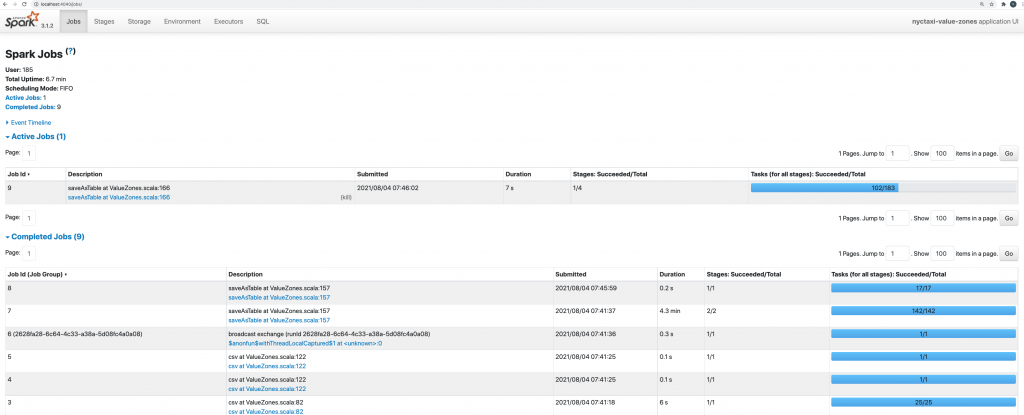Screen dimensions: 1024x415
Task: Sort Completed Jobs by Job Id (Job Group)
Action: 38,274
